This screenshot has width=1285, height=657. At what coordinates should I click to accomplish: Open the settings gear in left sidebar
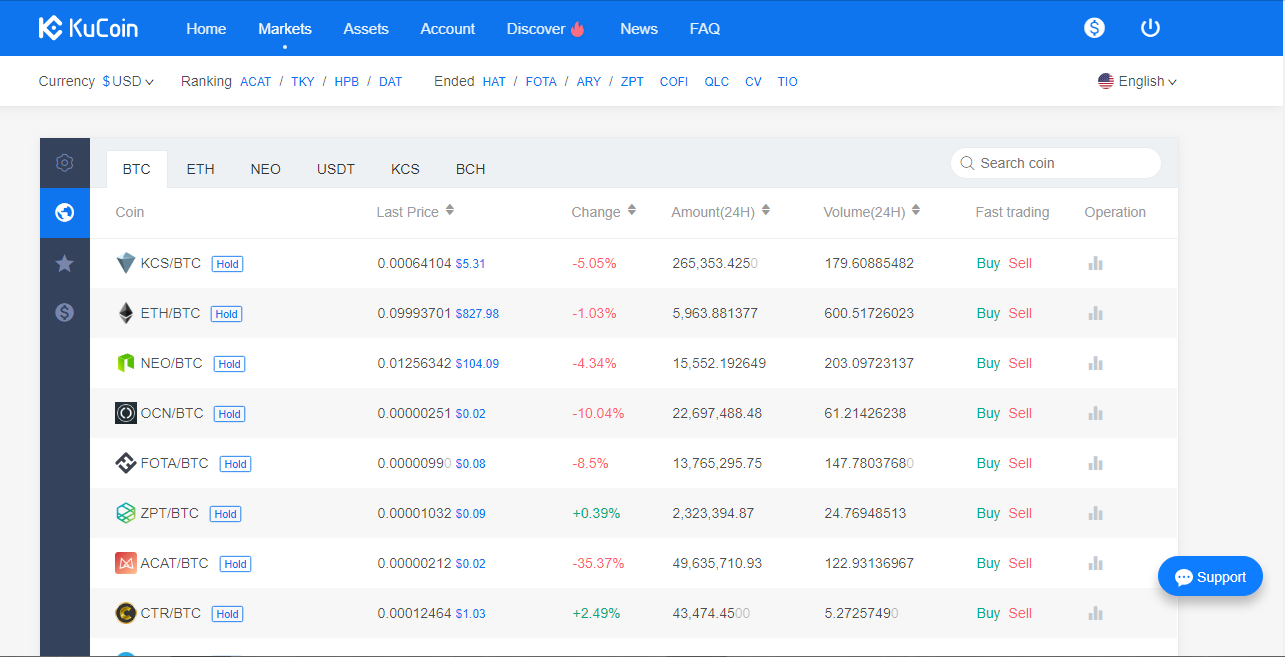(x=65, y=162)
